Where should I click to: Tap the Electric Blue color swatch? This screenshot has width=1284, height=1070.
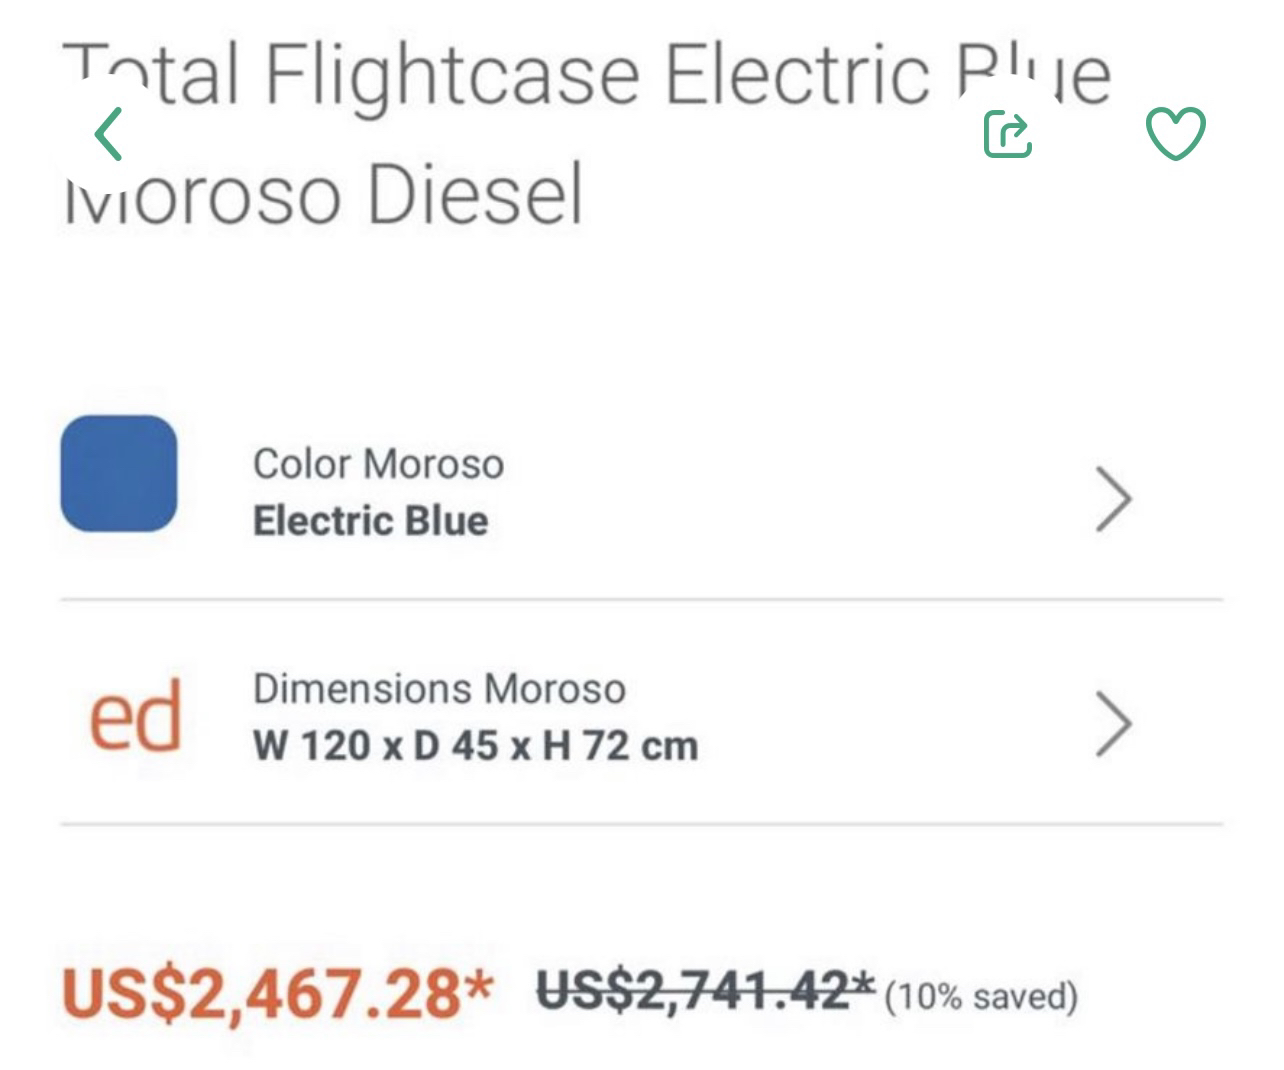coord(118,474)
